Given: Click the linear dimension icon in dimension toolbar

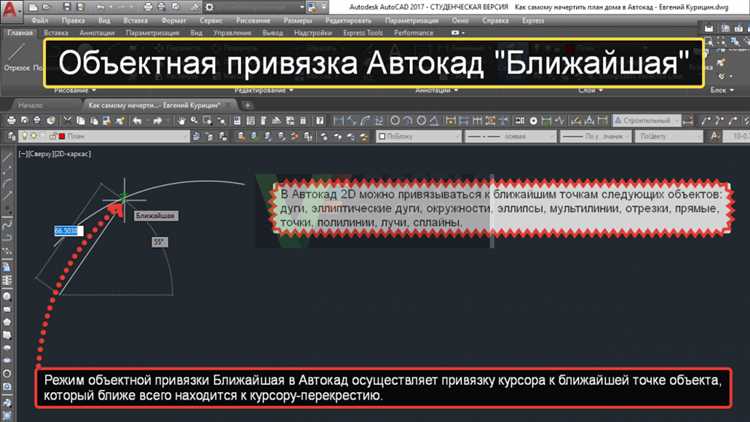Looking at the screenshot, I should coord(339,121).
